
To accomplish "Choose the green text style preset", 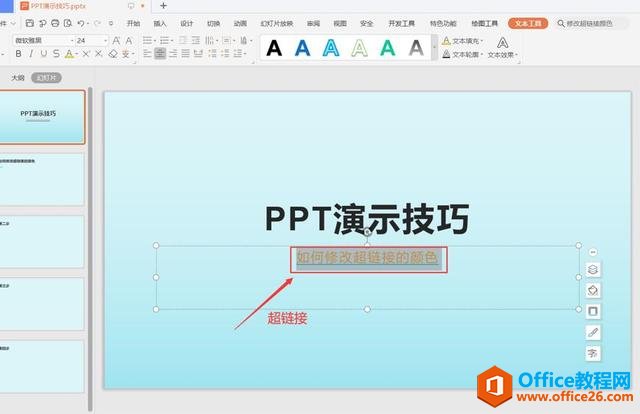I will pyautogui.click(x=387, y=48).
